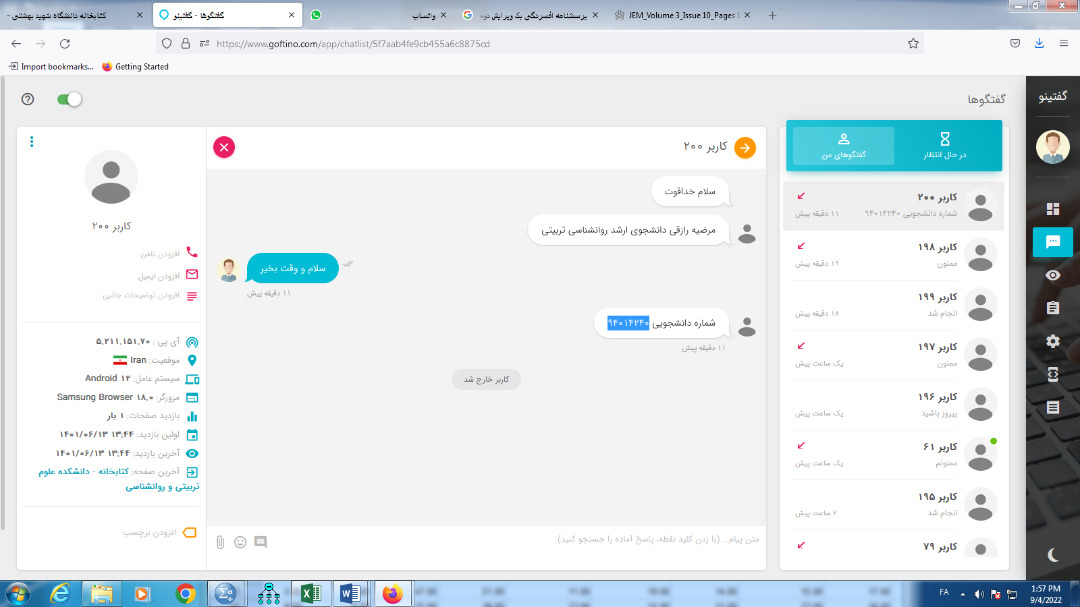Open the clipboard reports icon in sidebar
Image resolution: width=1080 pixels, height=607 pixels.
point(1052,308)
